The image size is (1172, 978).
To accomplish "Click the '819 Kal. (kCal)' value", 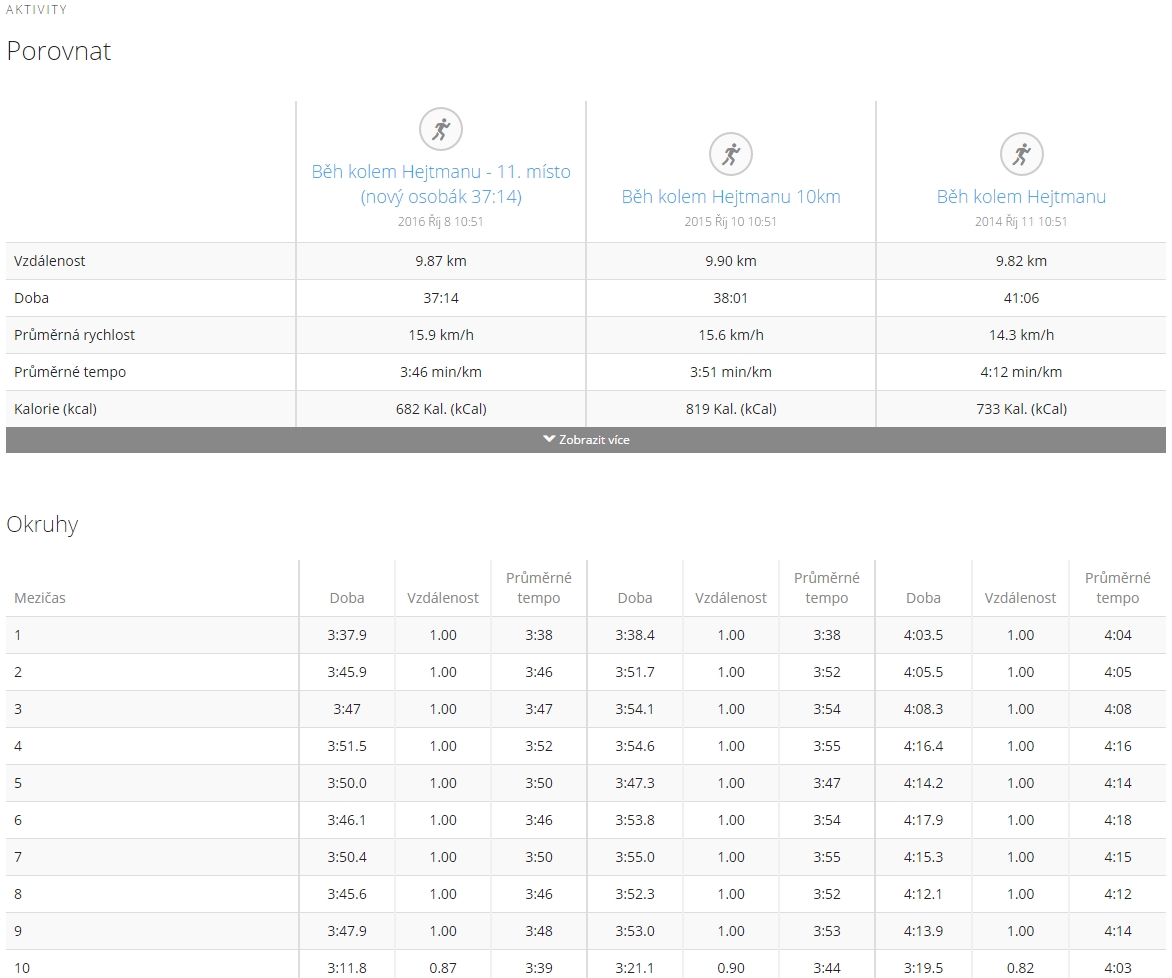I will (731, 409).
